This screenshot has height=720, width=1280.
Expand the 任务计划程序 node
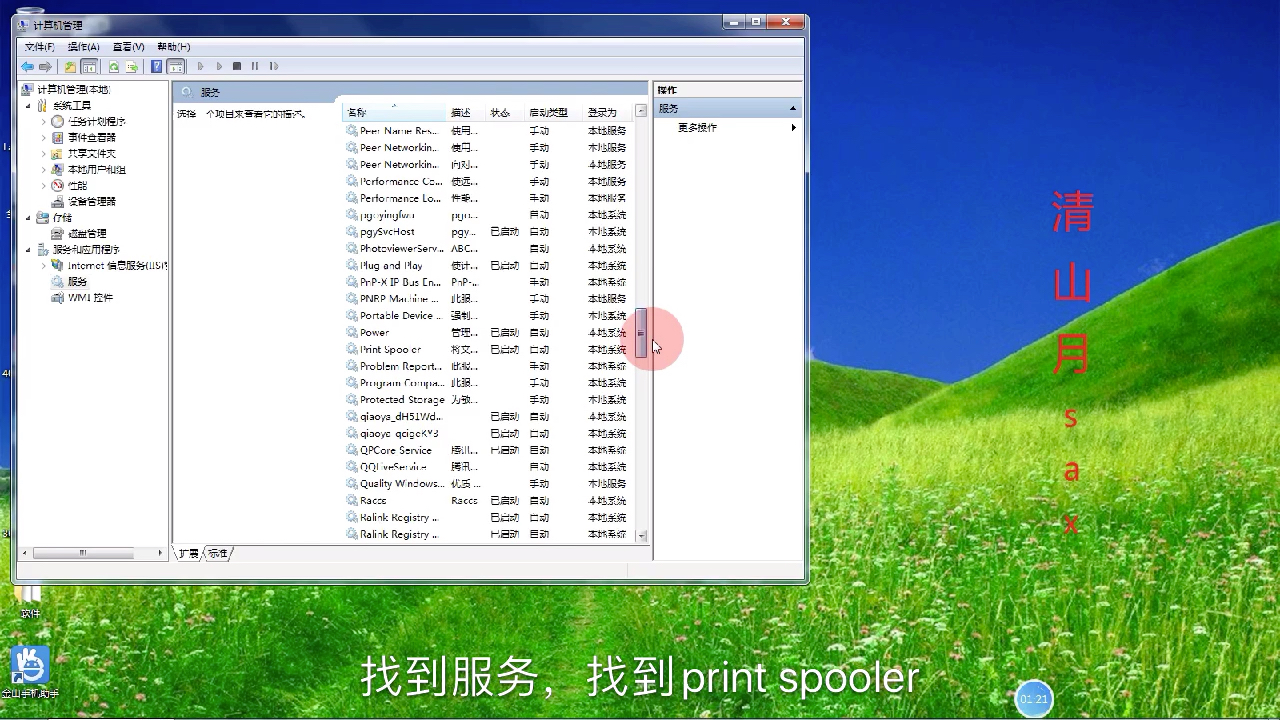[x=43, y=122]
